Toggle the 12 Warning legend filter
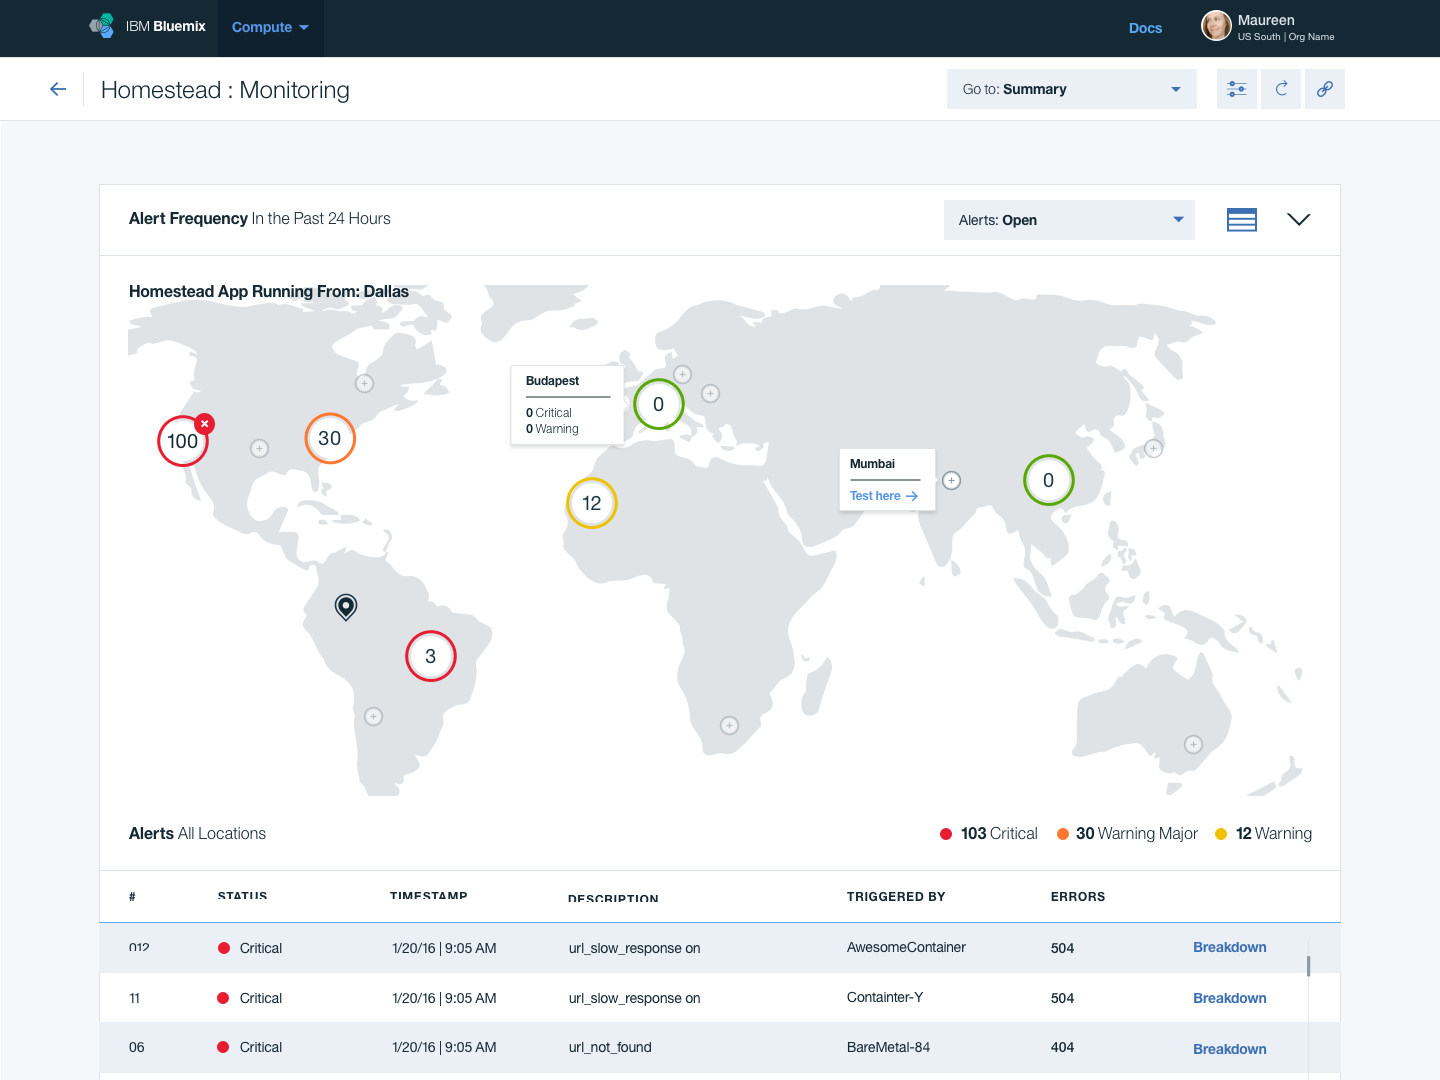 [x=1263, y=833]
